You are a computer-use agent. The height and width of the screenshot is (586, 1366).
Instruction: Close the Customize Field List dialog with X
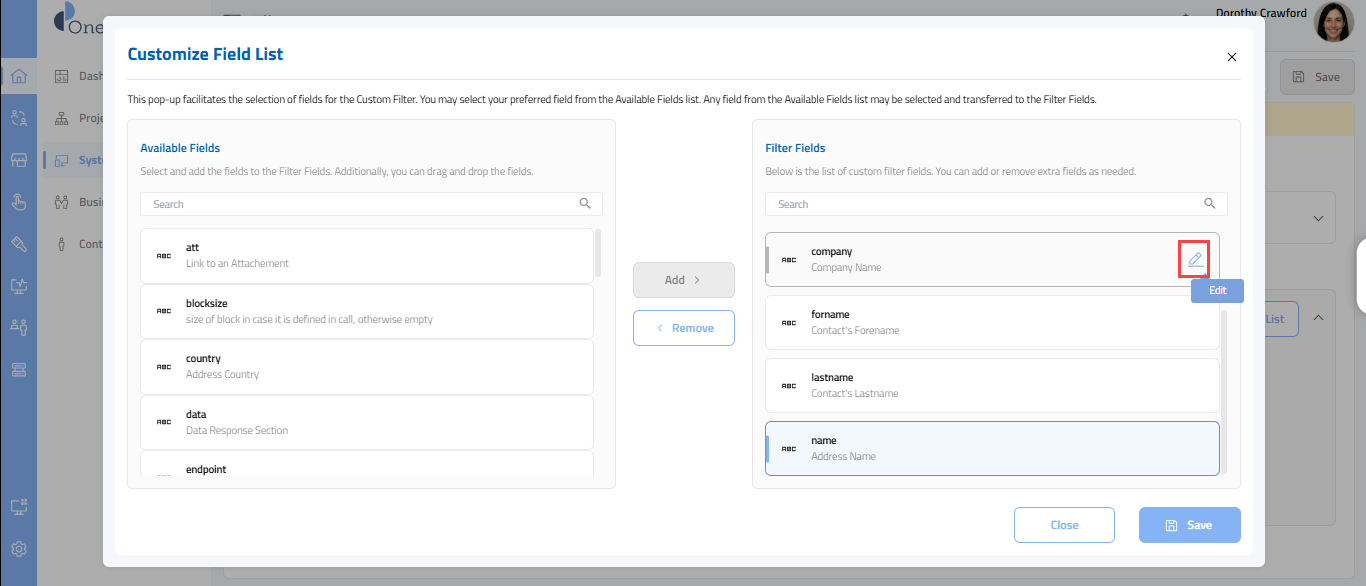tap(1232, 57)
